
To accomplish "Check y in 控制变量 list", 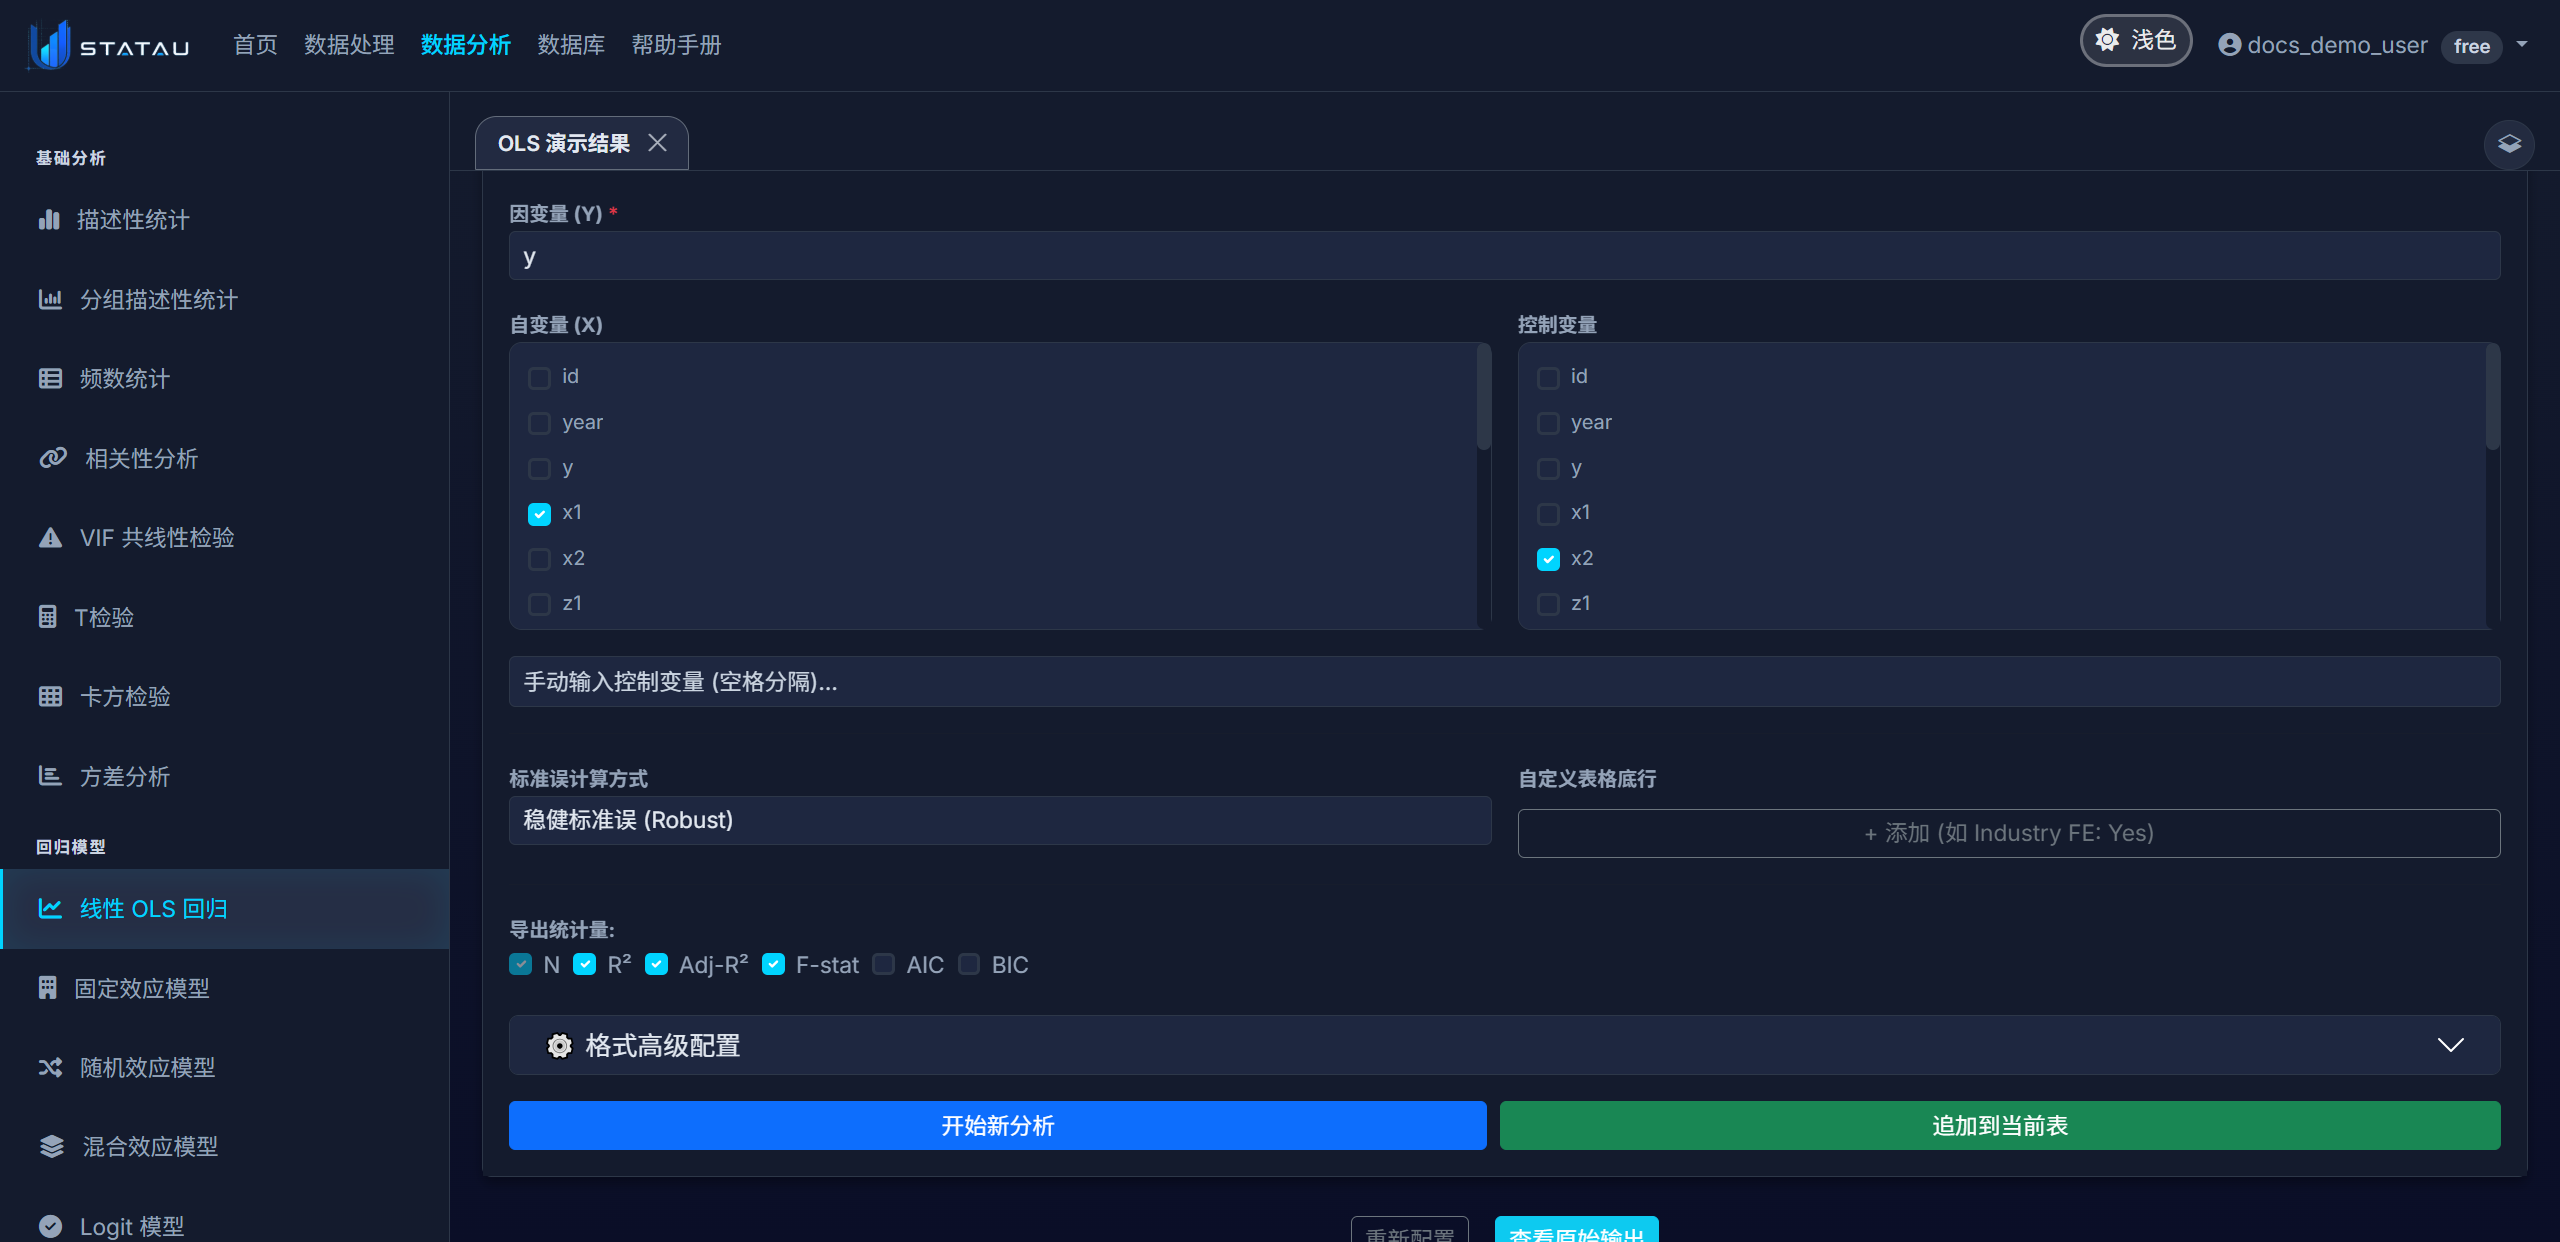I will coord(1548,468).
